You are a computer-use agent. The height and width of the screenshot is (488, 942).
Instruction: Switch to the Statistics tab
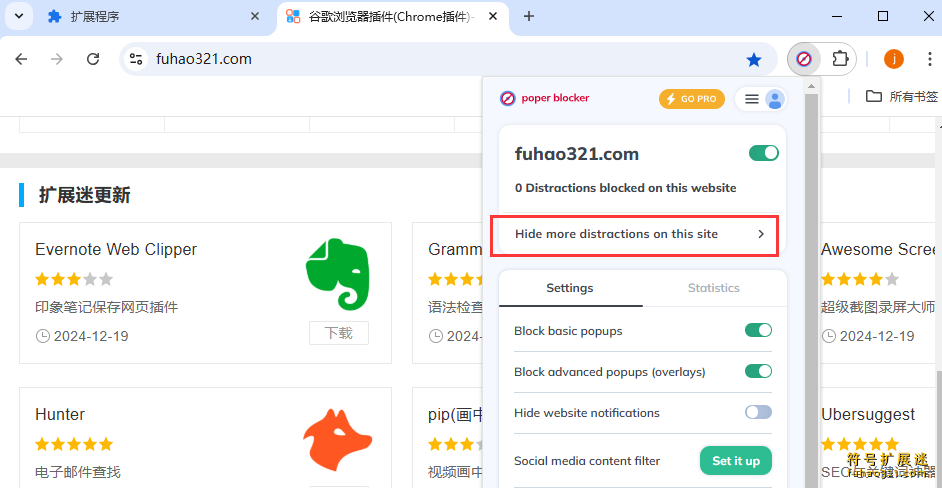[x=714, y=288]
